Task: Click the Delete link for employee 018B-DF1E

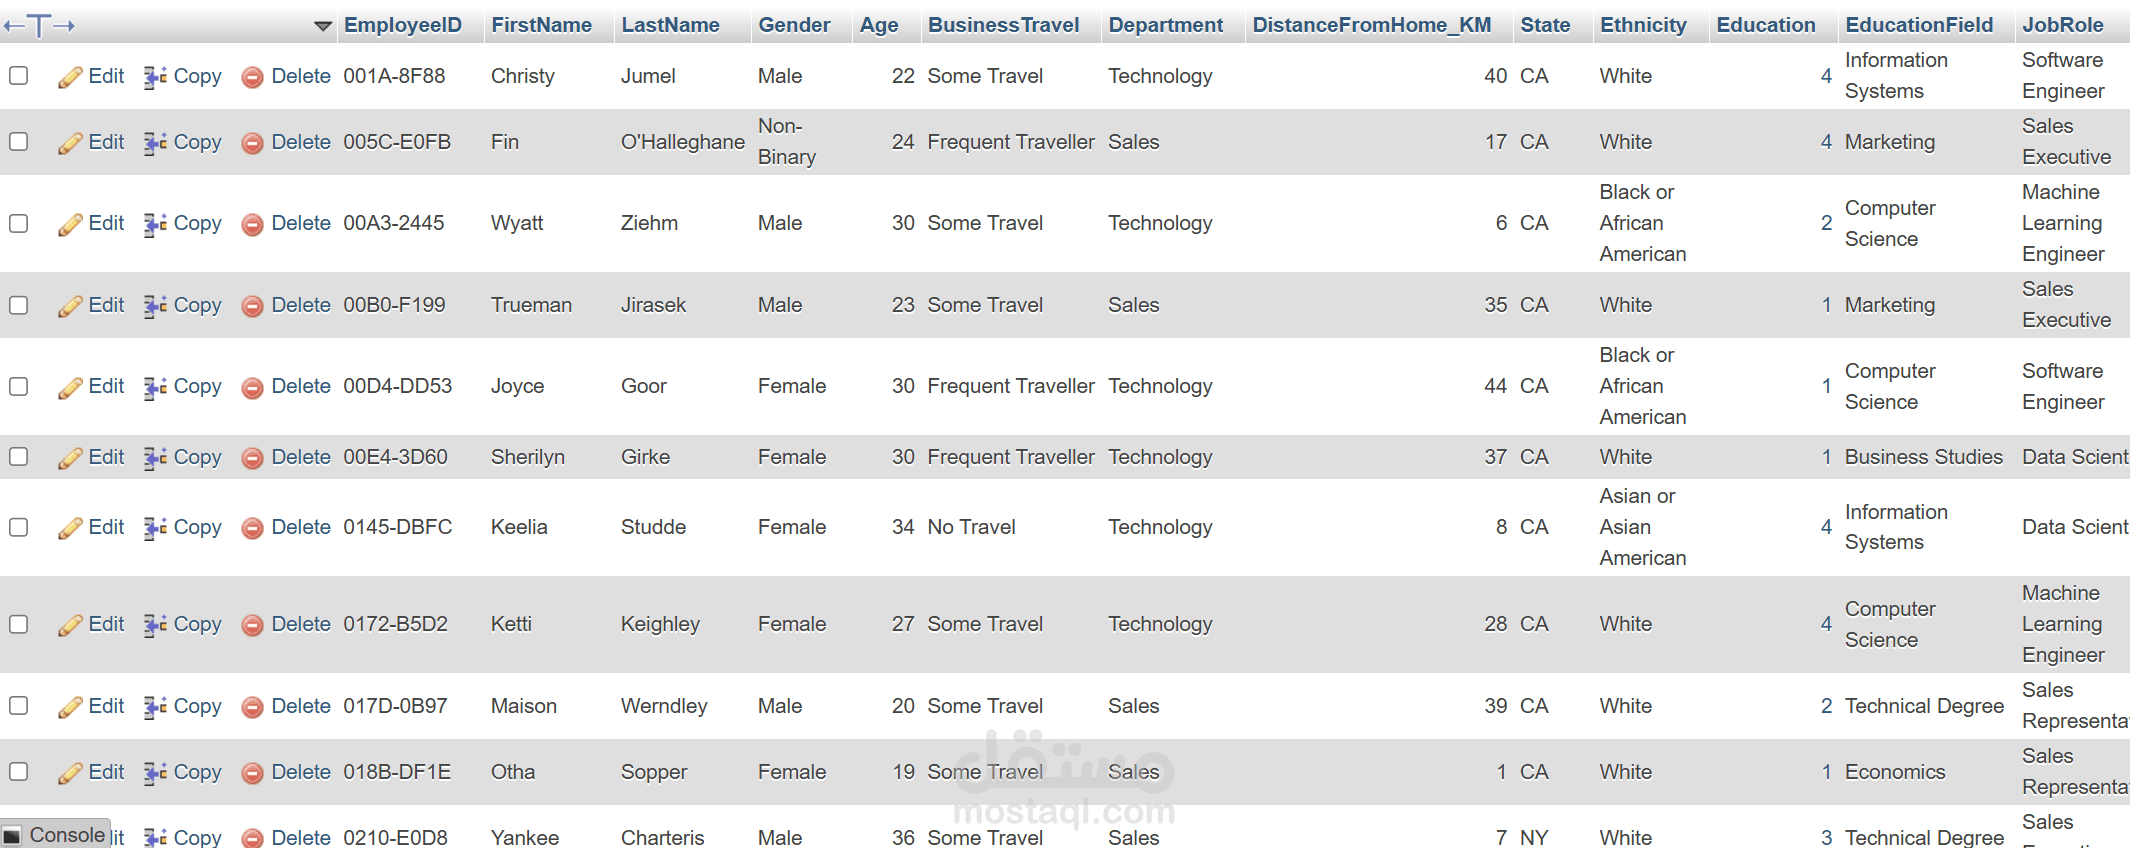Action: point(300,772)
